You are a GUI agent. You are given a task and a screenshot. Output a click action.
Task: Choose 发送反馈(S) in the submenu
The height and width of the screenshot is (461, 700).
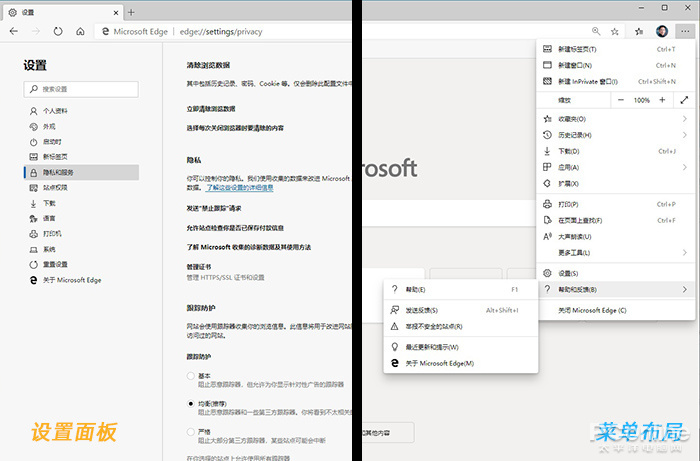click(x=461, y=310)
